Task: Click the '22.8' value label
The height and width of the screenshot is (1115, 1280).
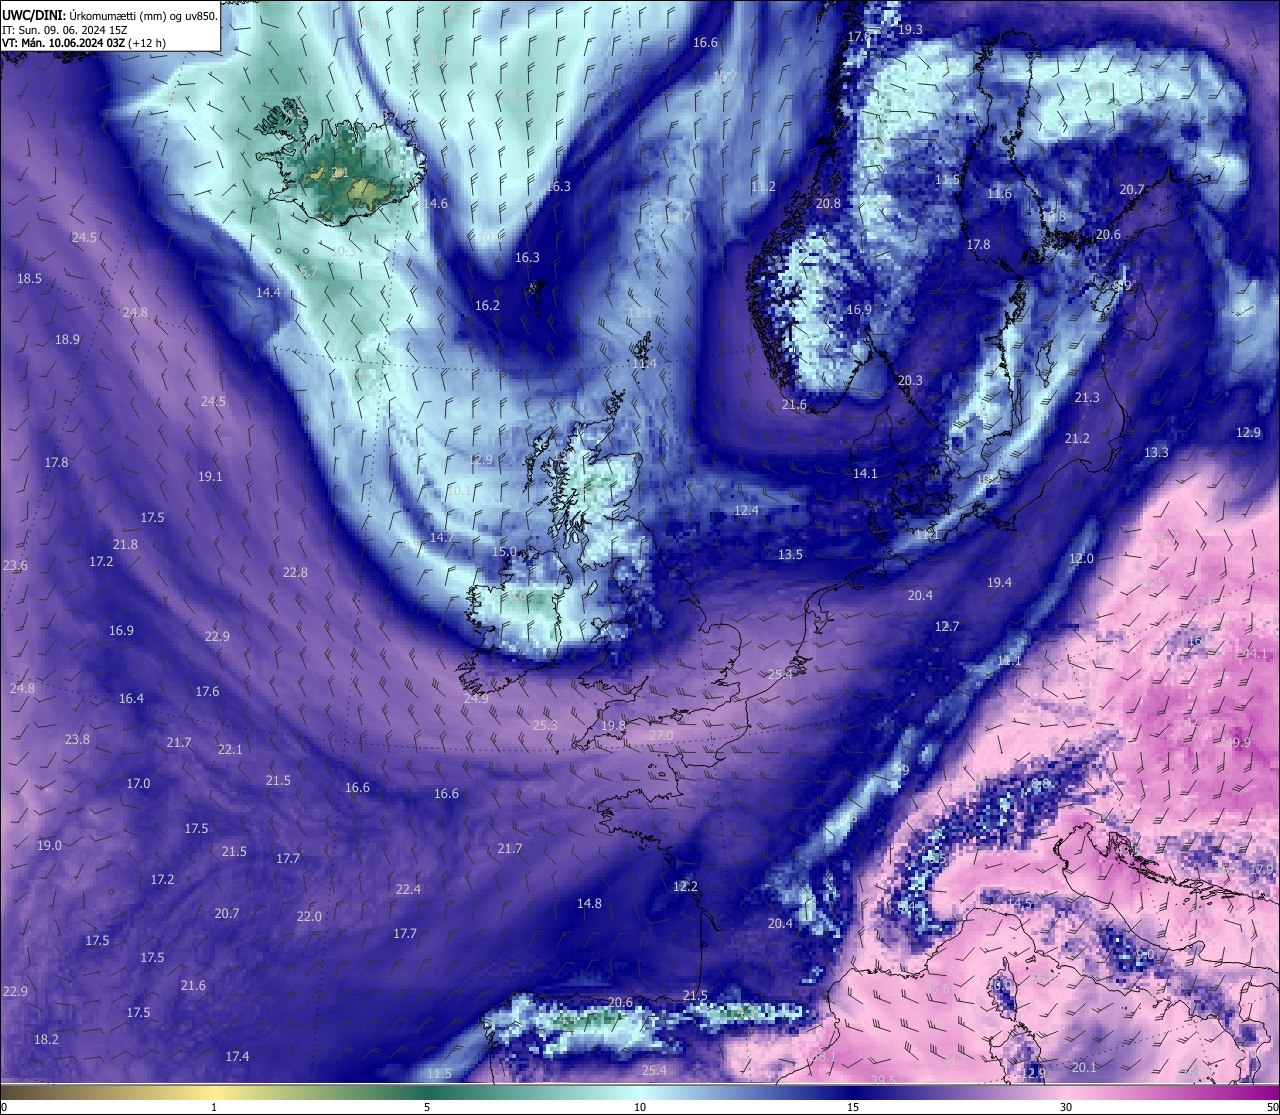Action: tap(295, 572)
